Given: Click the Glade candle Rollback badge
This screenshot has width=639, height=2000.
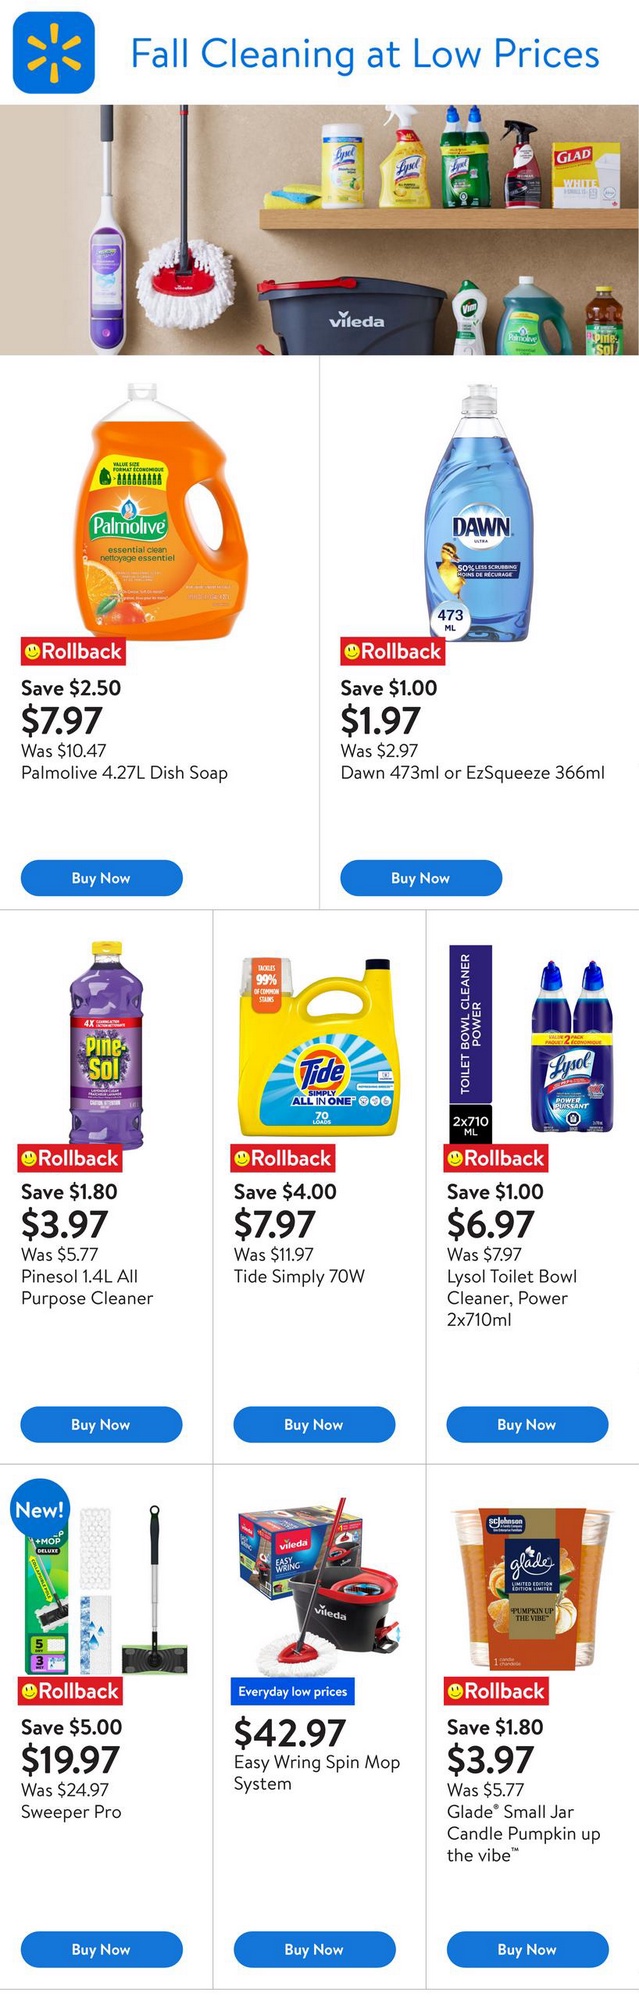Looking at the screenshot, I should 496,1692.
